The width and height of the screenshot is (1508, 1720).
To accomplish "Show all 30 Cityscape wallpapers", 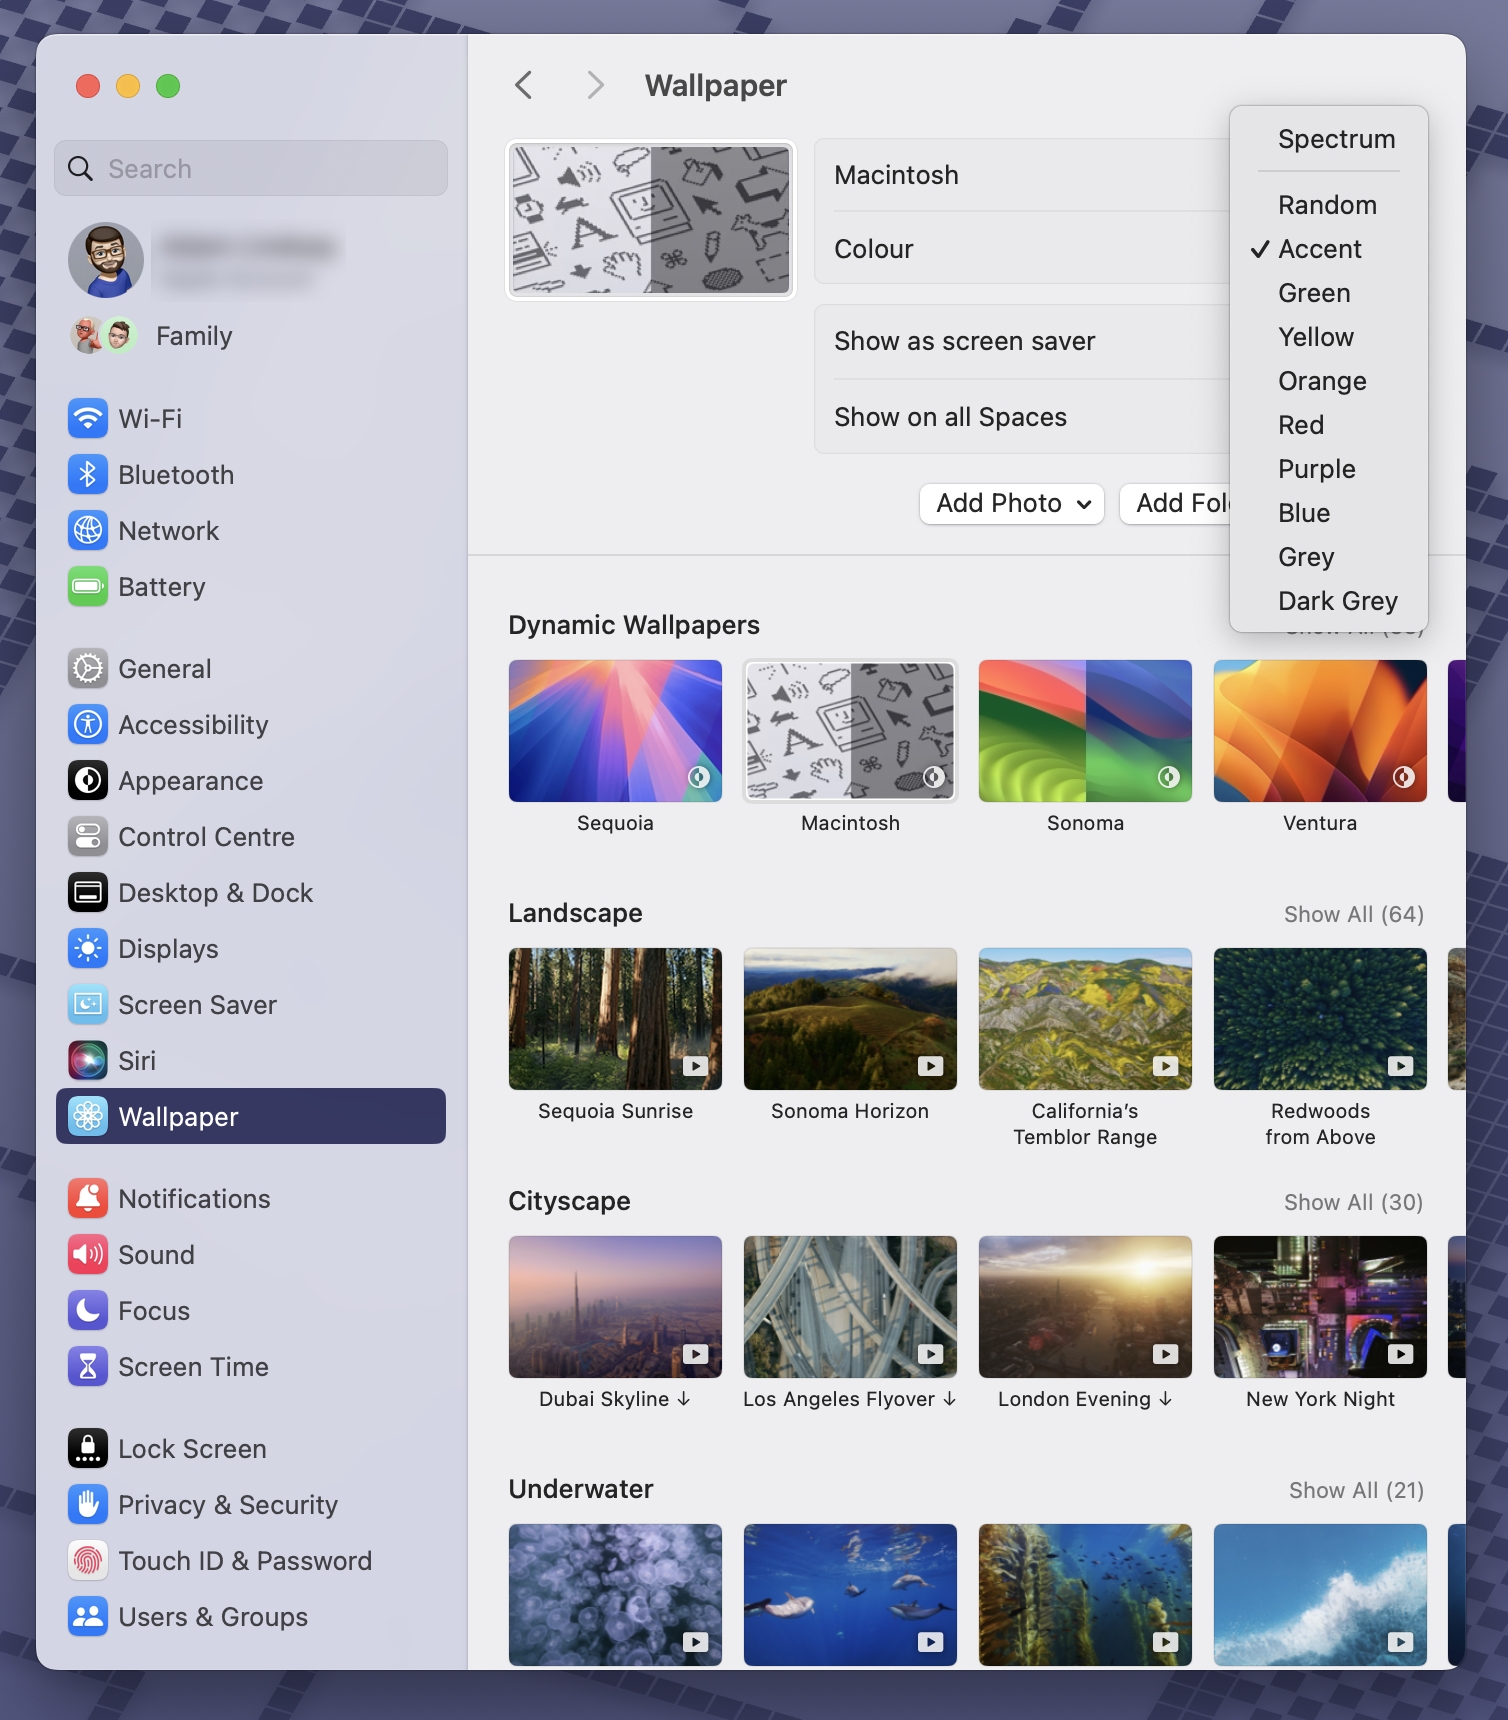I will pyautogui.click(x=1354, y=1202).
